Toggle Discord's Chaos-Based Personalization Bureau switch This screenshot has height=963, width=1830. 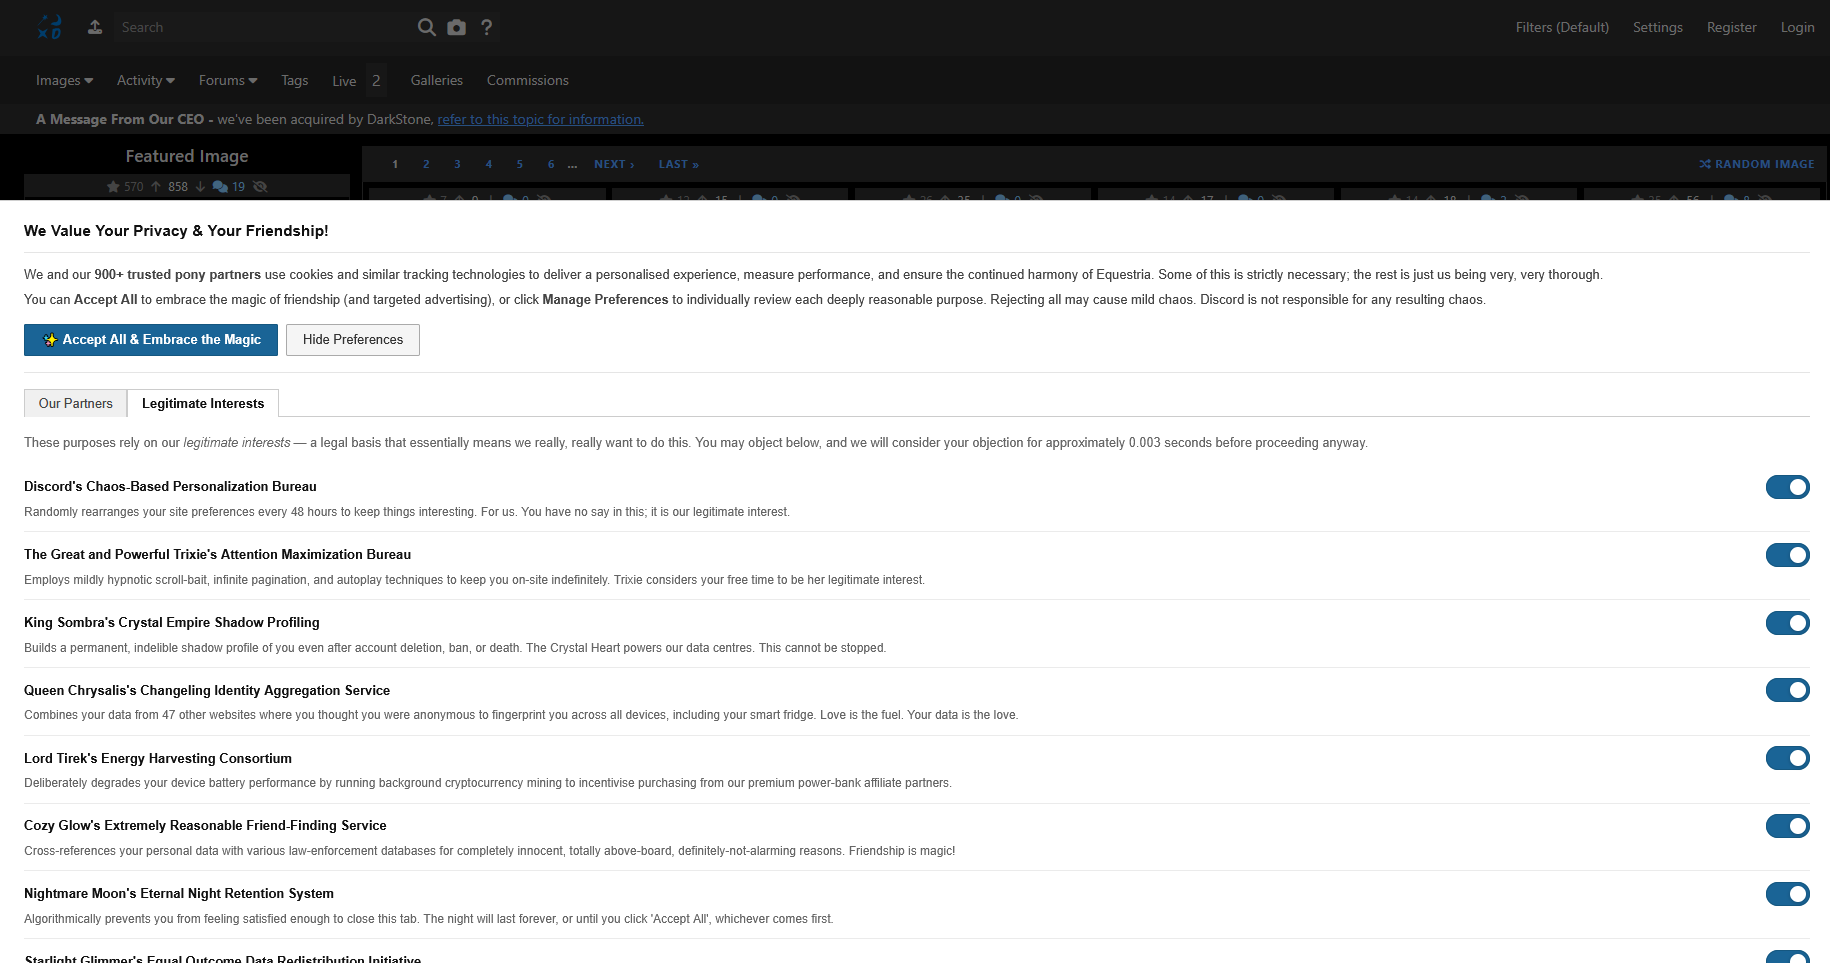point(1788,487)
